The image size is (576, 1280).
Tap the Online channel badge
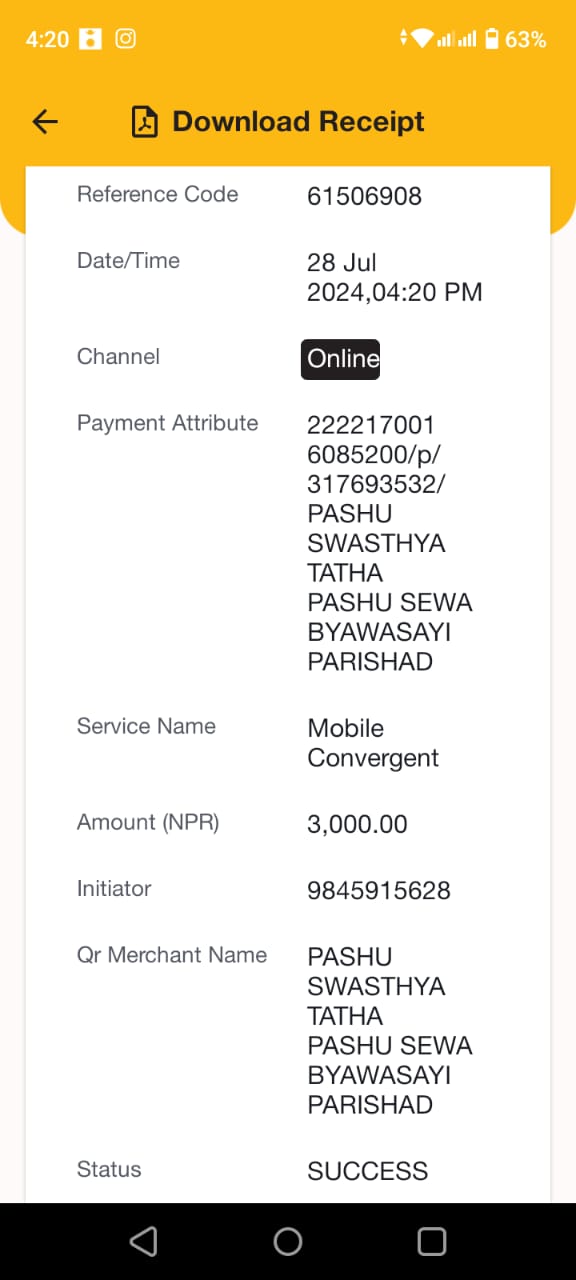341,359
